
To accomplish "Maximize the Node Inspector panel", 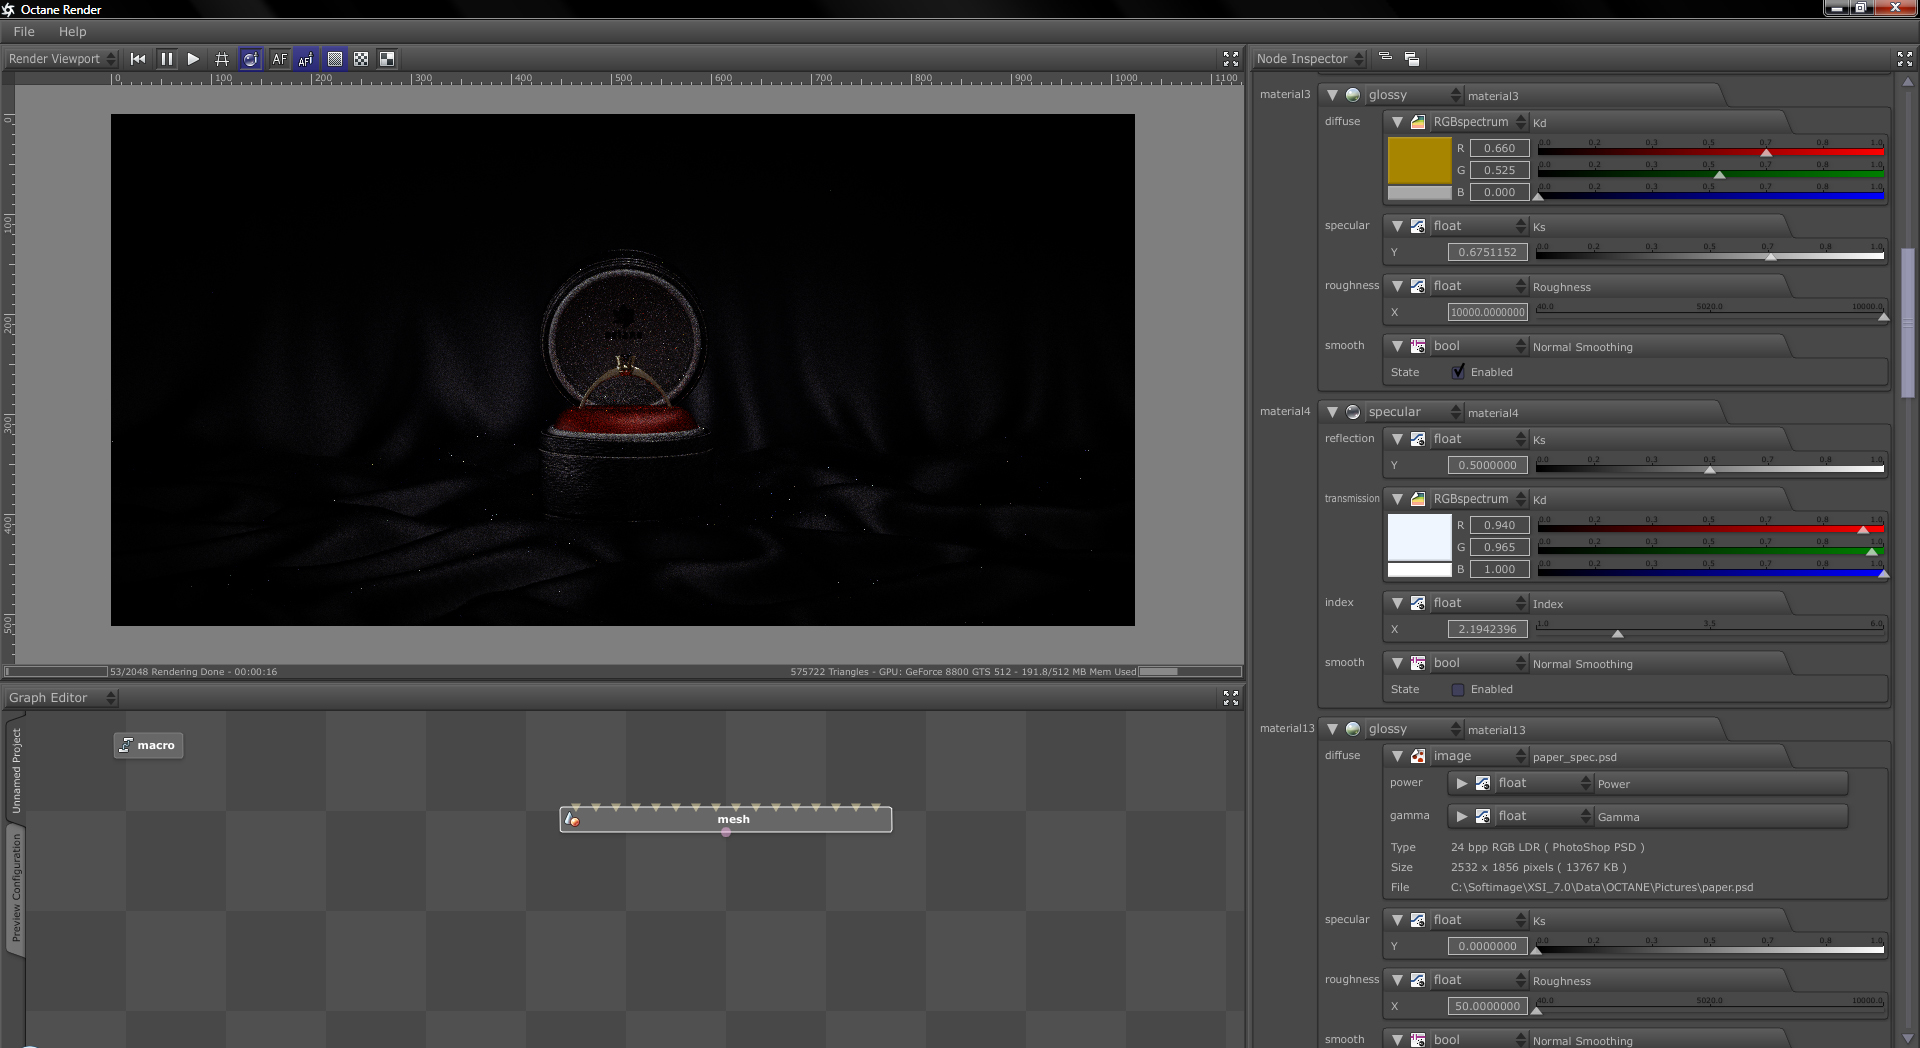I will (x=1905, y=59).
